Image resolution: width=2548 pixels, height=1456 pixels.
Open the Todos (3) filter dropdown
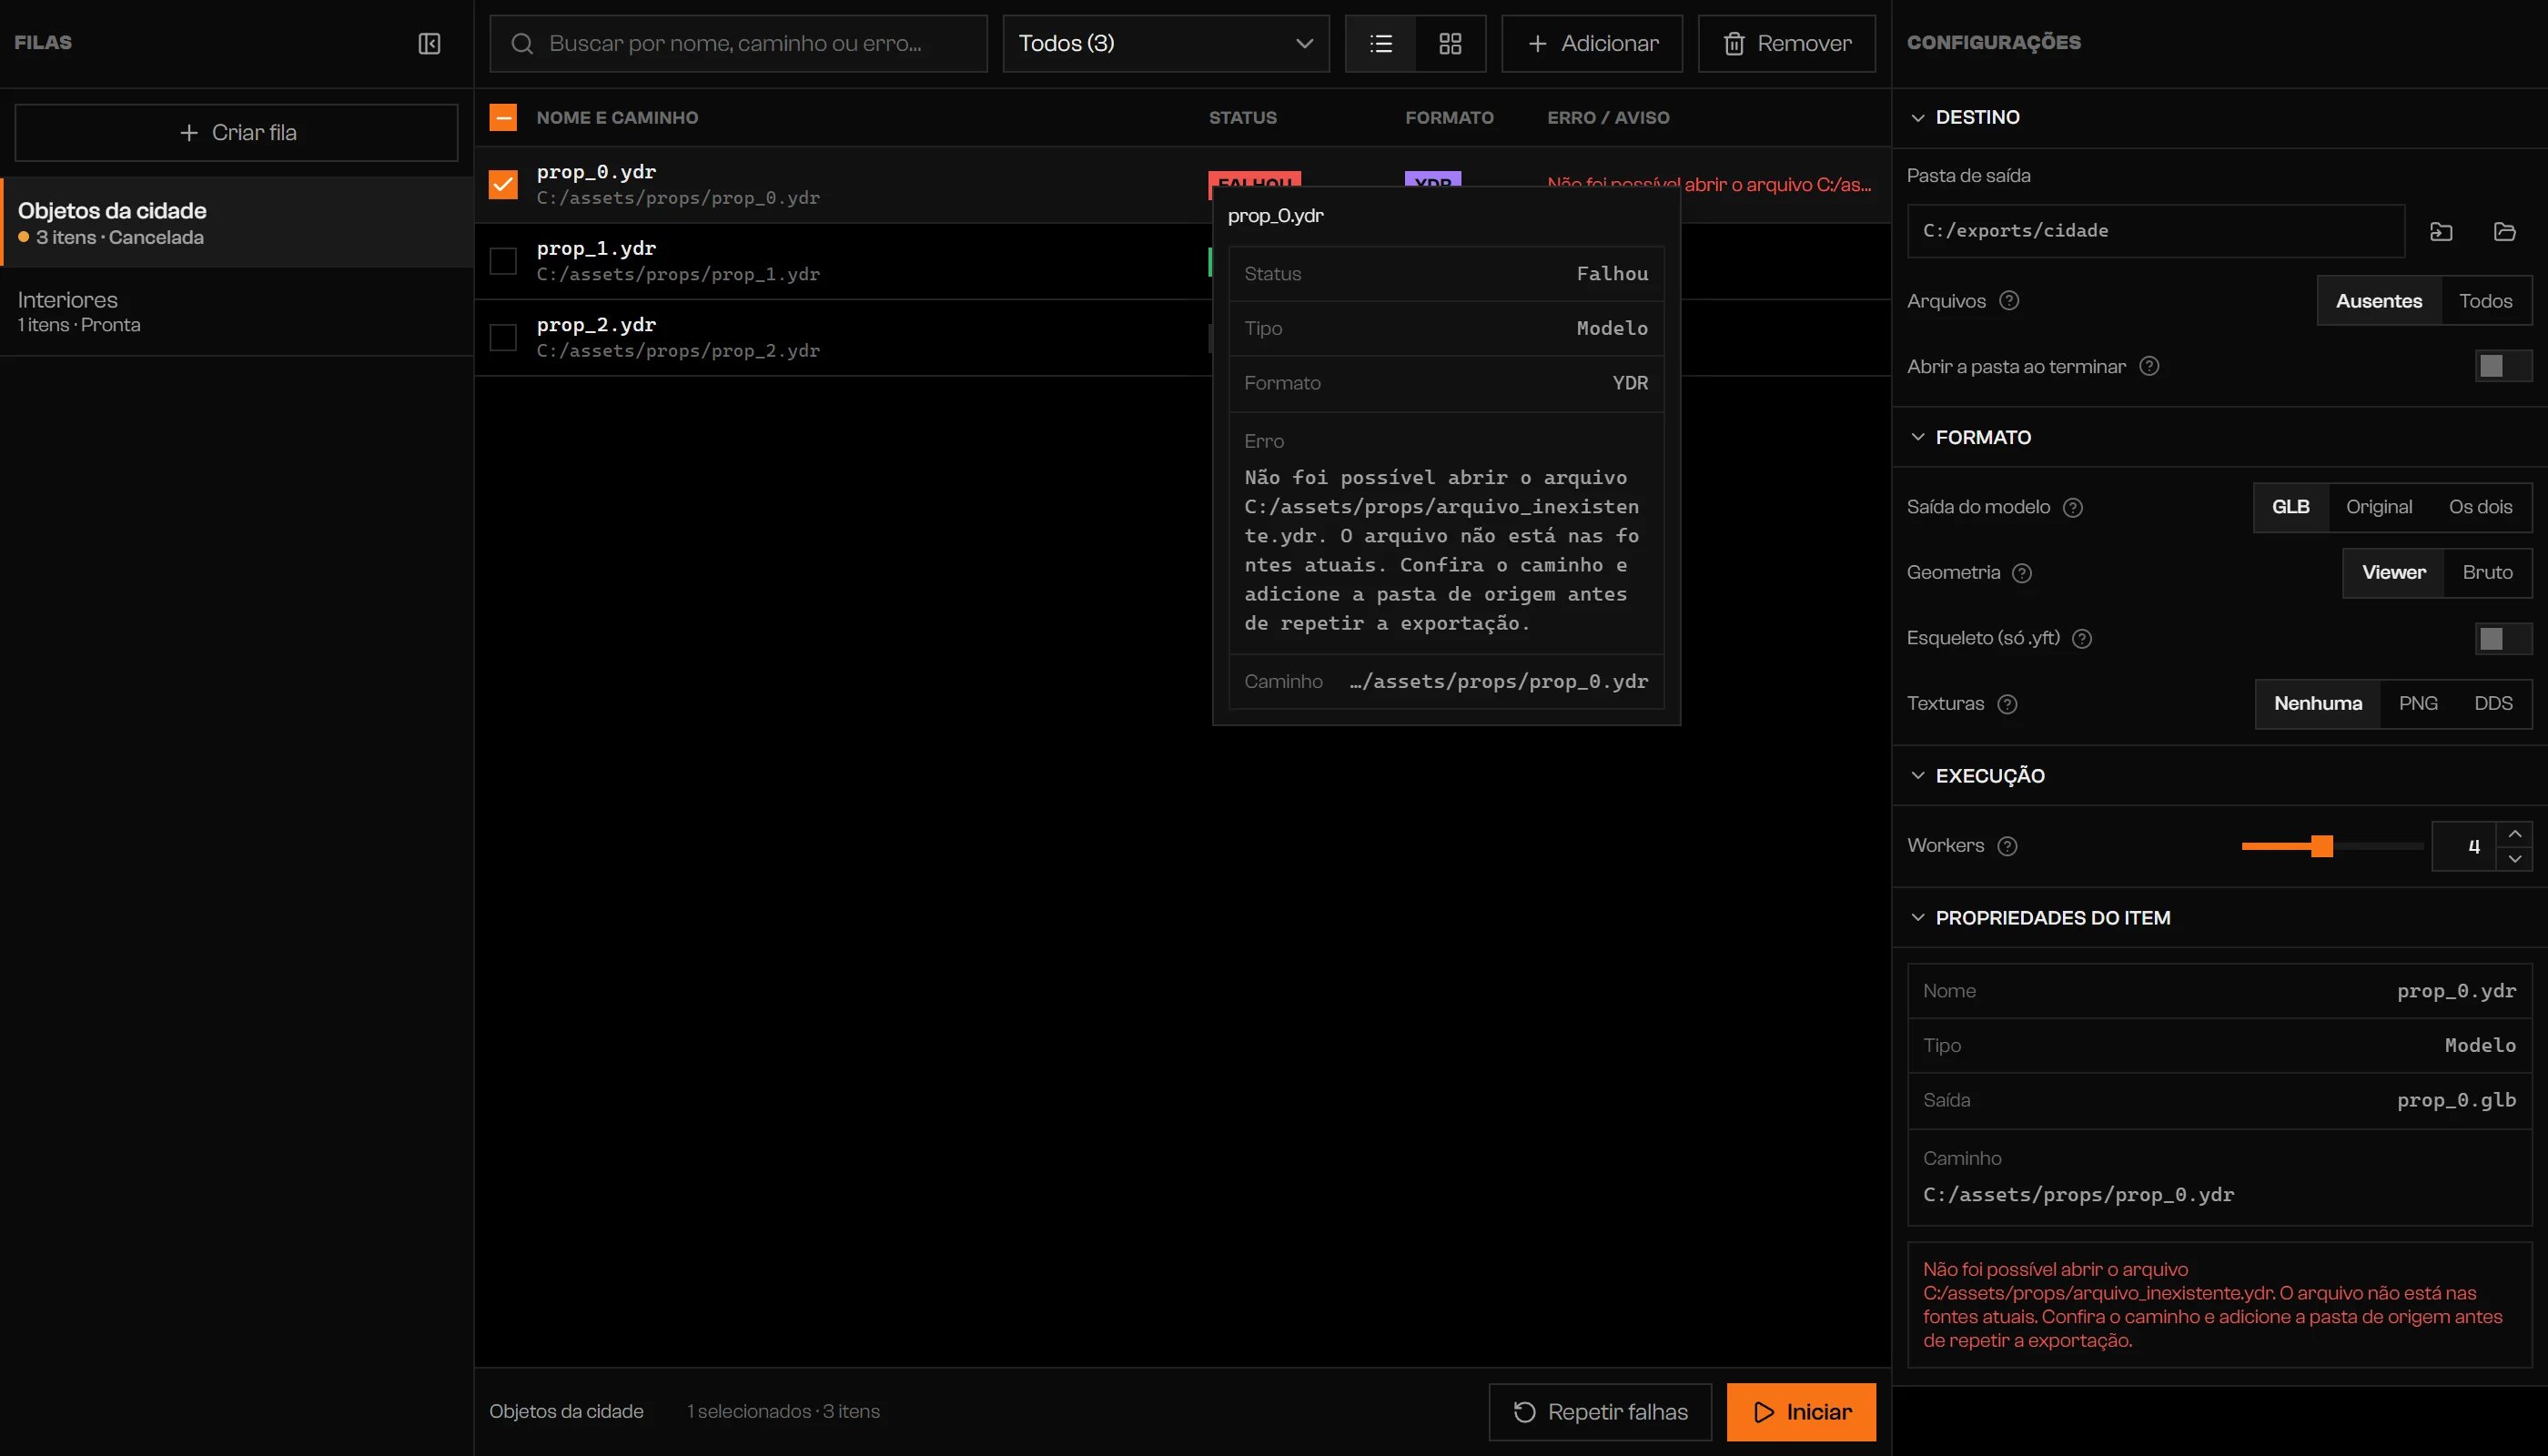point(1166,43)
